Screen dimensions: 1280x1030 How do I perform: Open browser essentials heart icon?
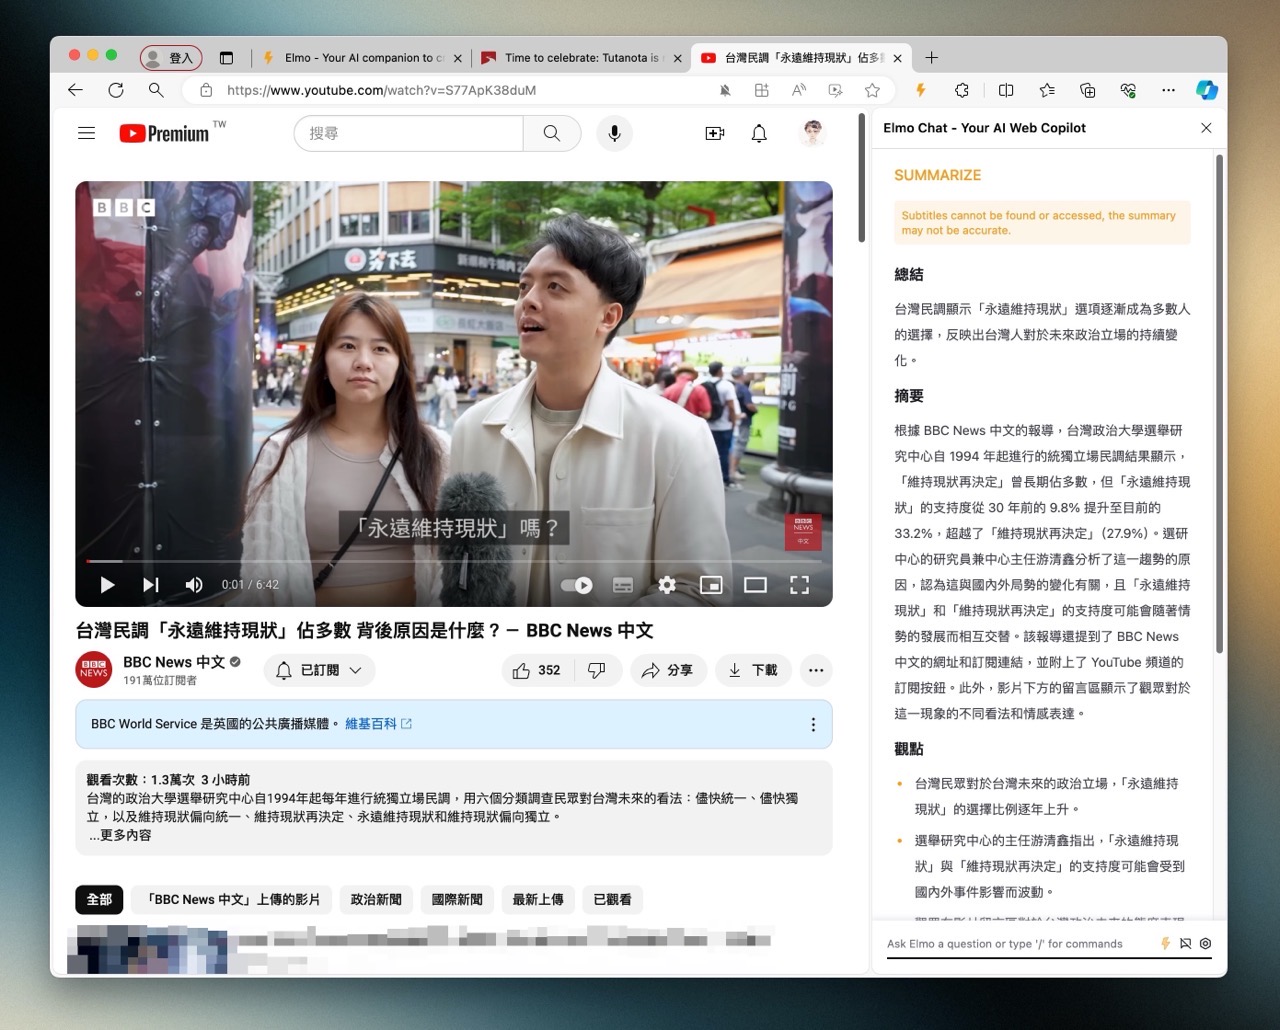tap(1128, 90)
